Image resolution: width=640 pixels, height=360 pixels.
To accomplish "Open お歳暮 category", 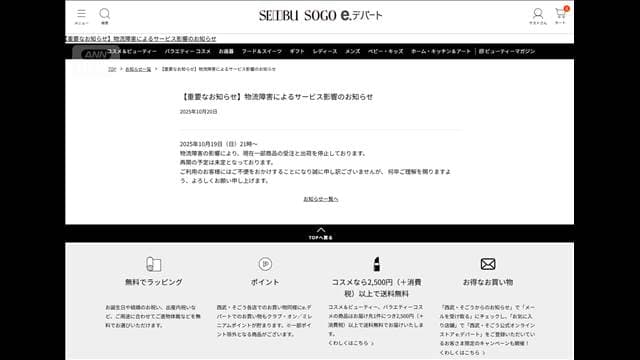I will pos(226,51).
